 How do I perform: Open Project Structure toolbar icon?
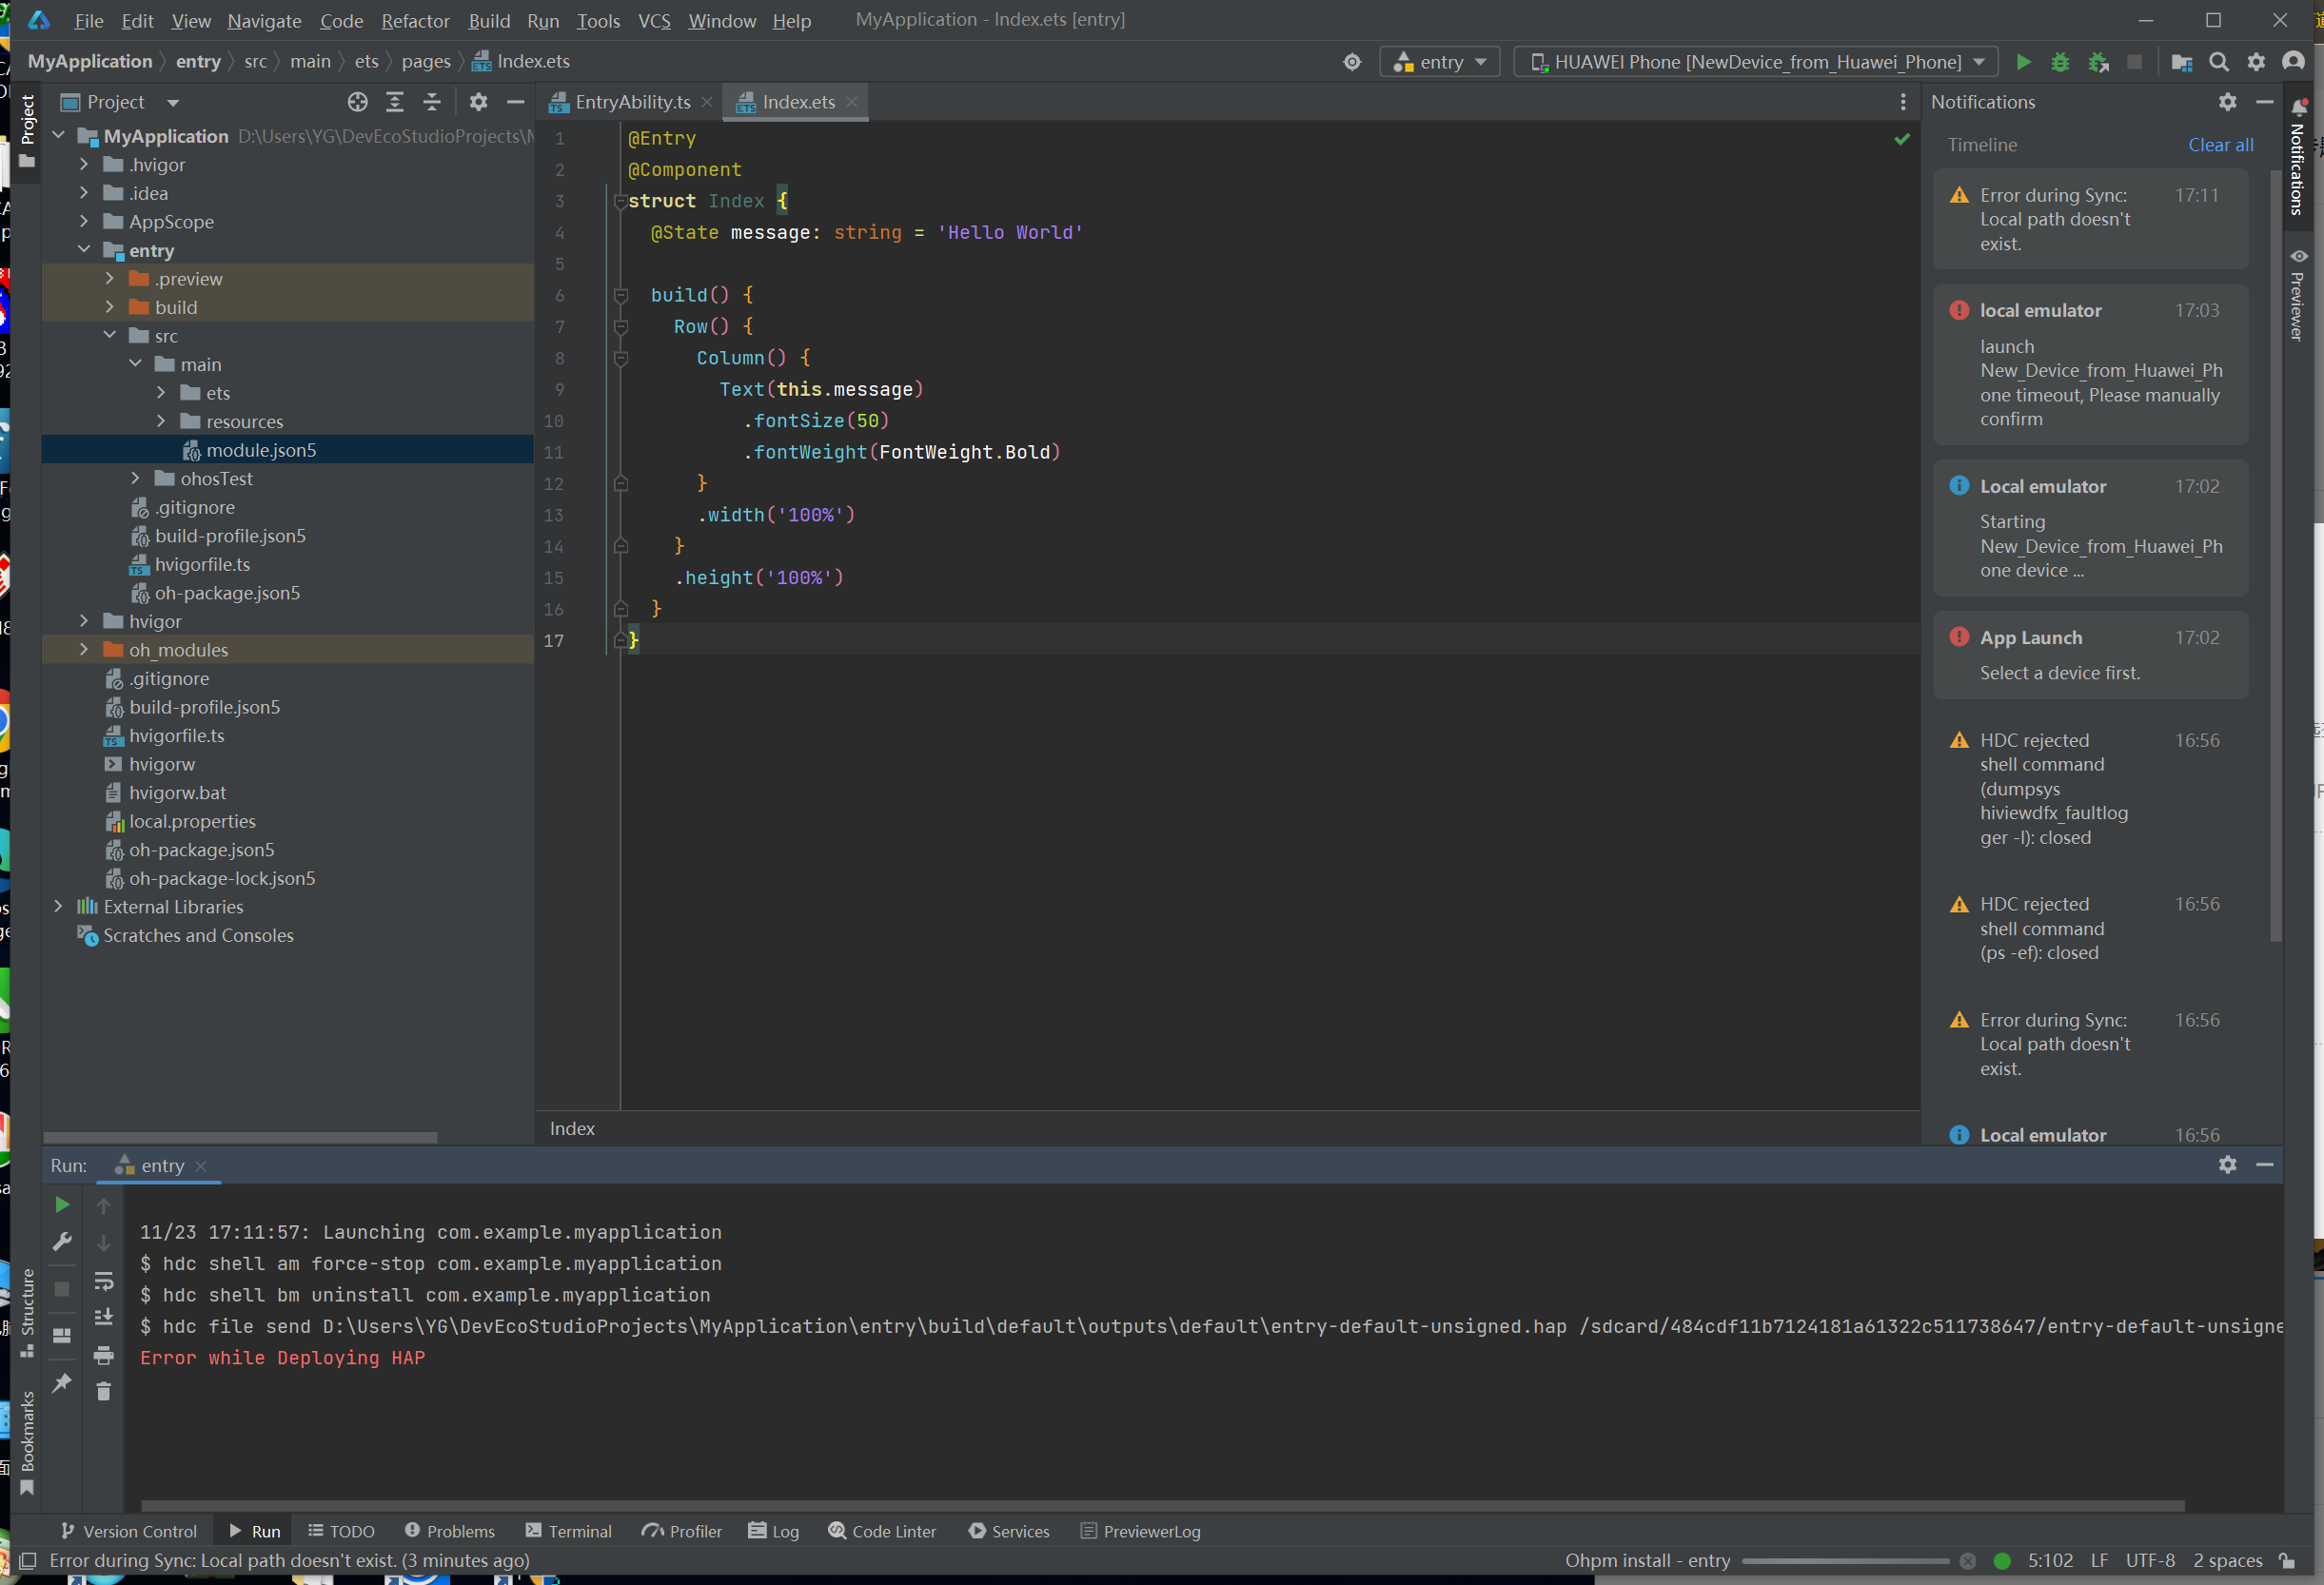pyautogui.click(x=2181, y=62)
